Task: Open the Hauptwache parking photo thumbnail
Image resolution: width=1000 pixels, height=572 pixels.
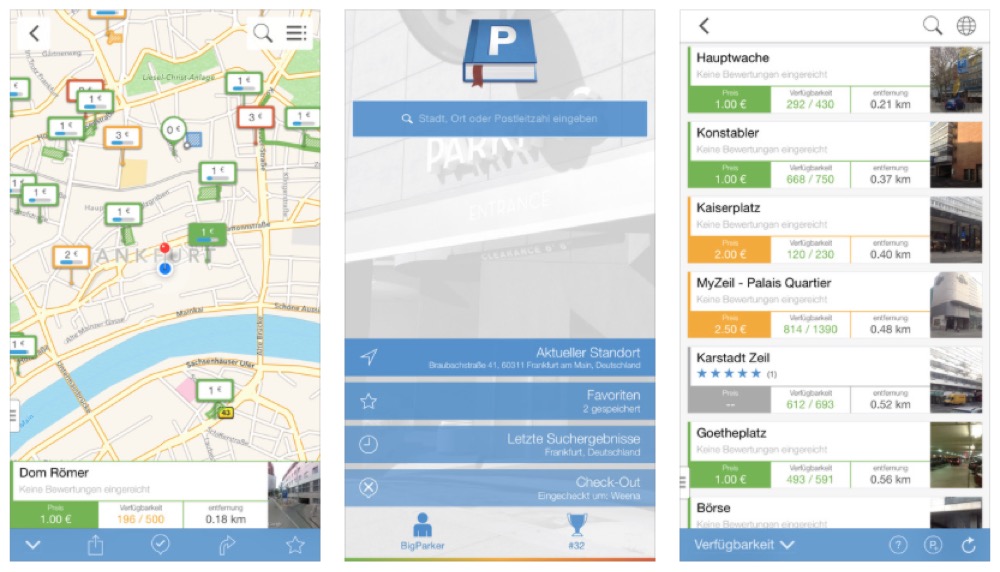Action: pos(955,80)
